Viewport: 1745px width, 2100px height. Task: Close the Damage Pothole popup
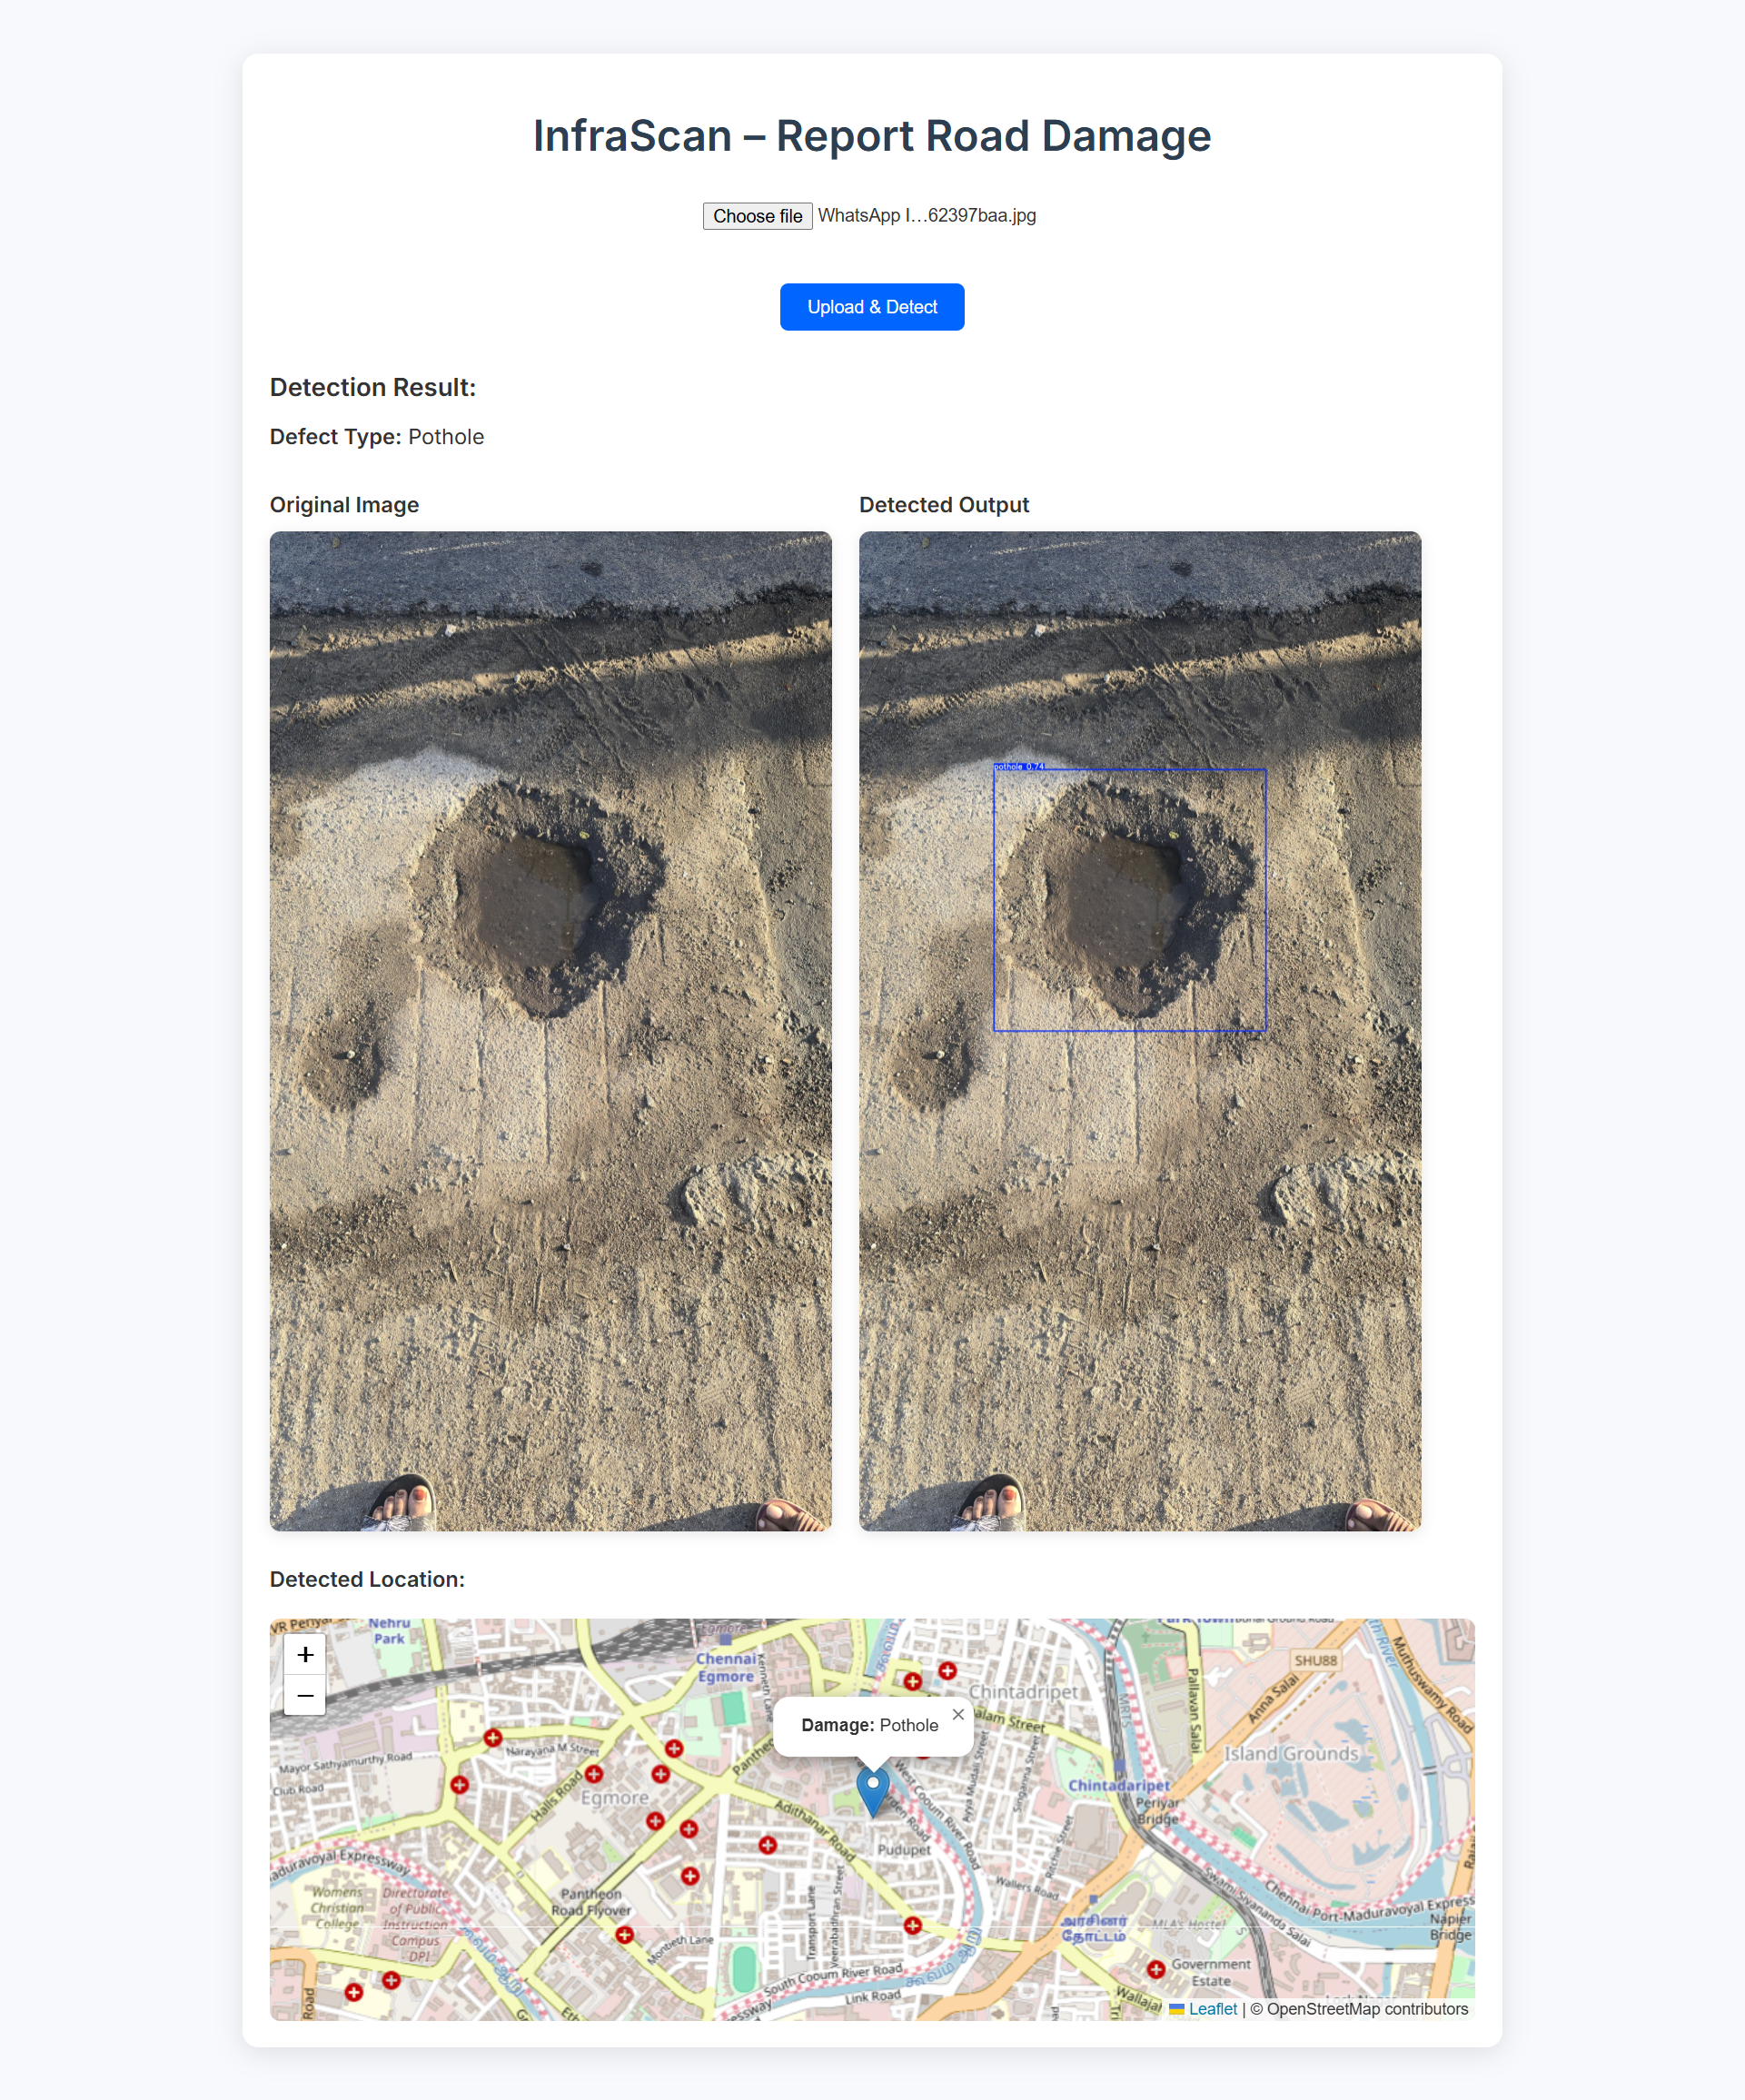[958, 1714]
